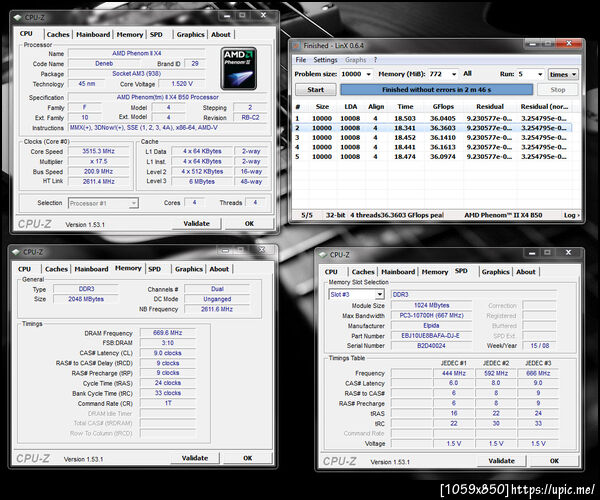Click OK in CPU tab window

tap(249, 223)
